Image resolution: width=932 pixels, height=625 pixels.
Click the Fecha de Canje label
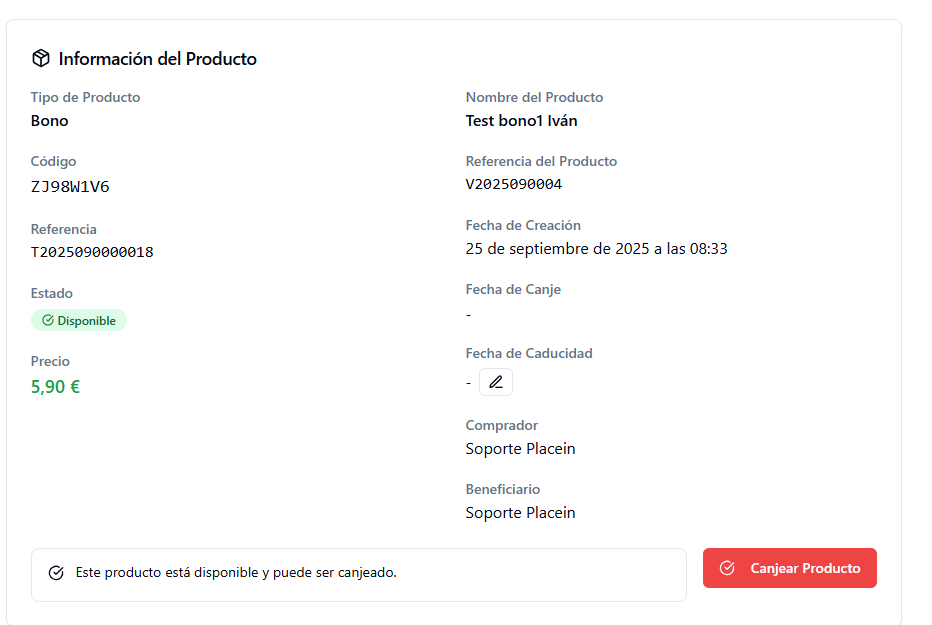(513, 289)
